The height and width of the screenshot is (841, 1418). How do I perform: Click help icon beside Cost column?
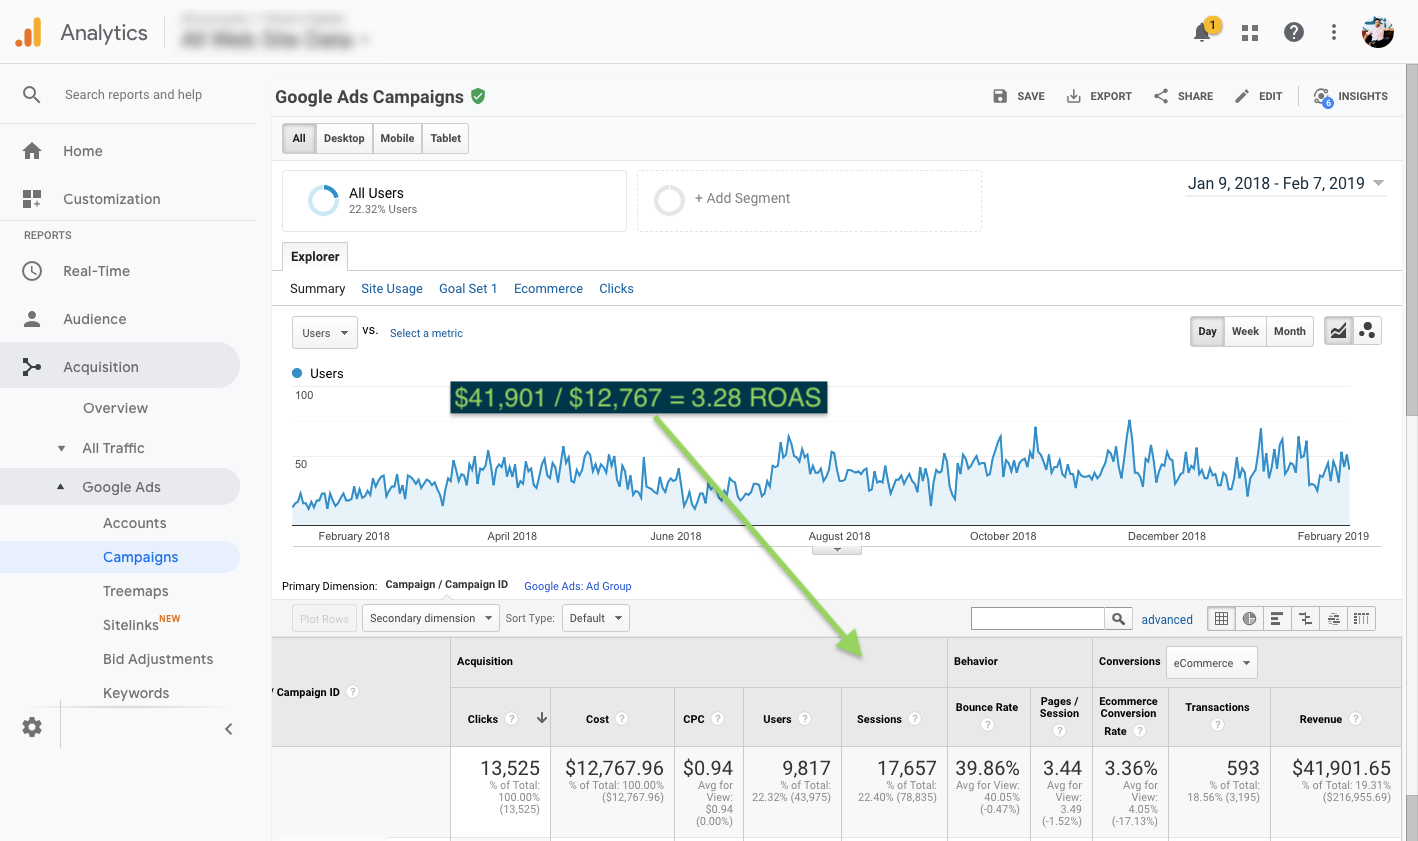pyautogui.click(x=622, y=719)
